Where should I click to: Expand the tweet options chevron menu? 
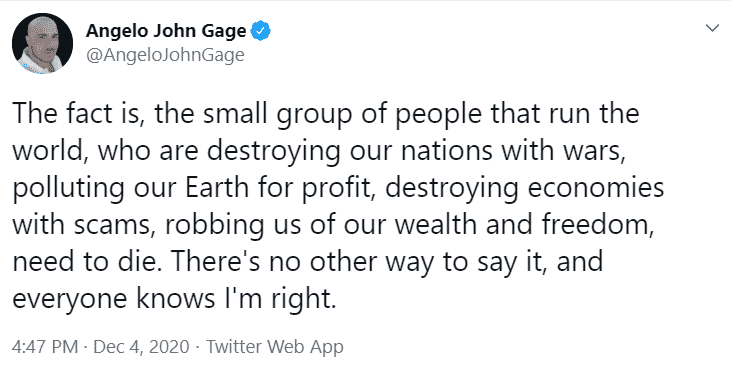tap(712, 29)
